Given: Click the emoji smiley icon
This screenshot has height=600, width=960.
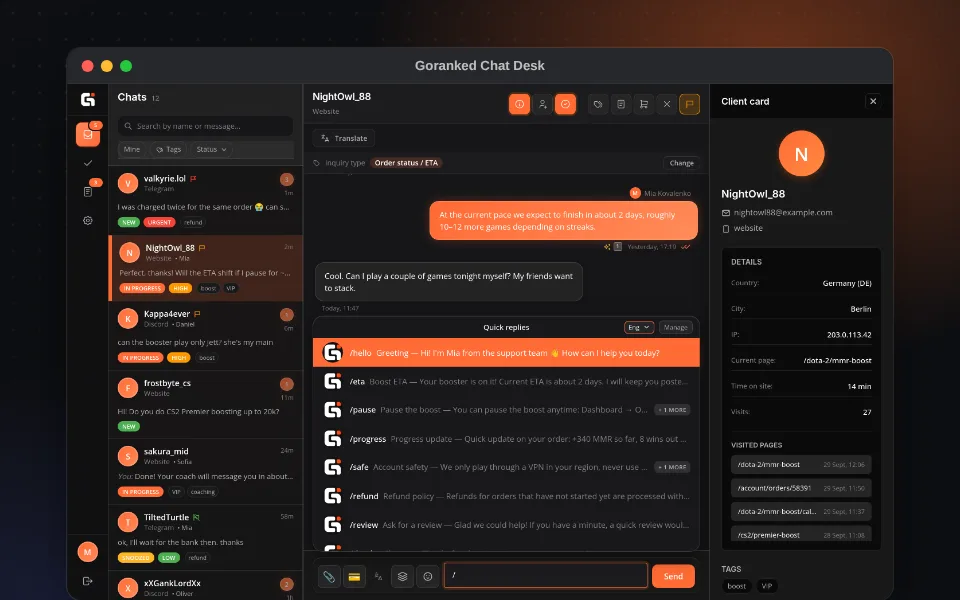Looking at the screenshot, I should point(428,577).
